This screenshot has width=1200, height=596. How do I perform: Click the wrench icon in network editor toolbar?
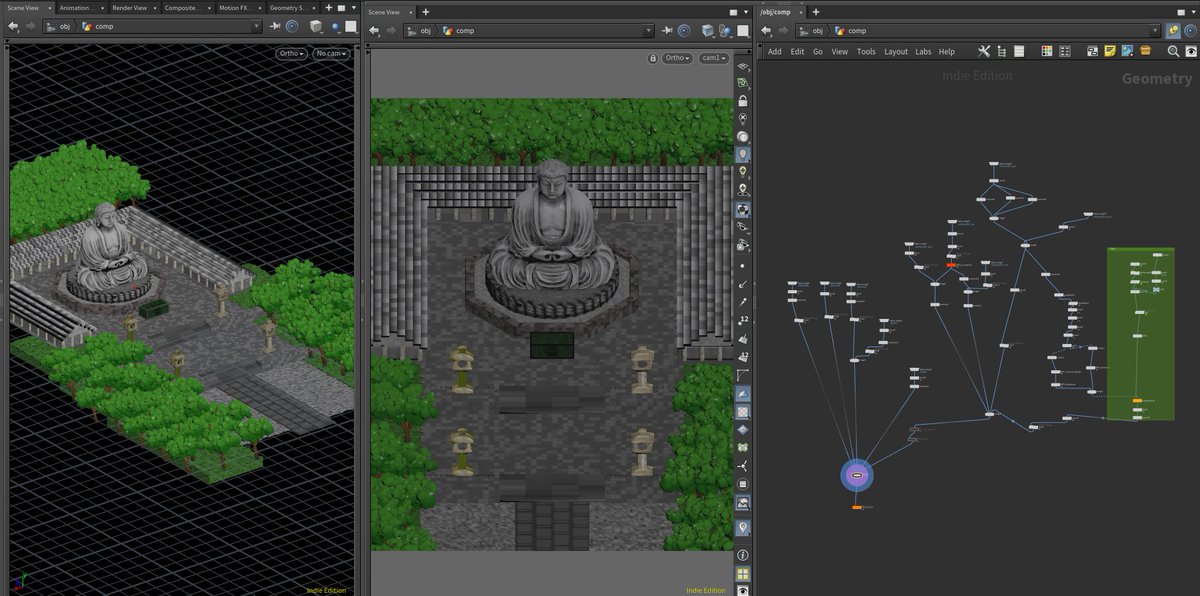pos(984,51)
